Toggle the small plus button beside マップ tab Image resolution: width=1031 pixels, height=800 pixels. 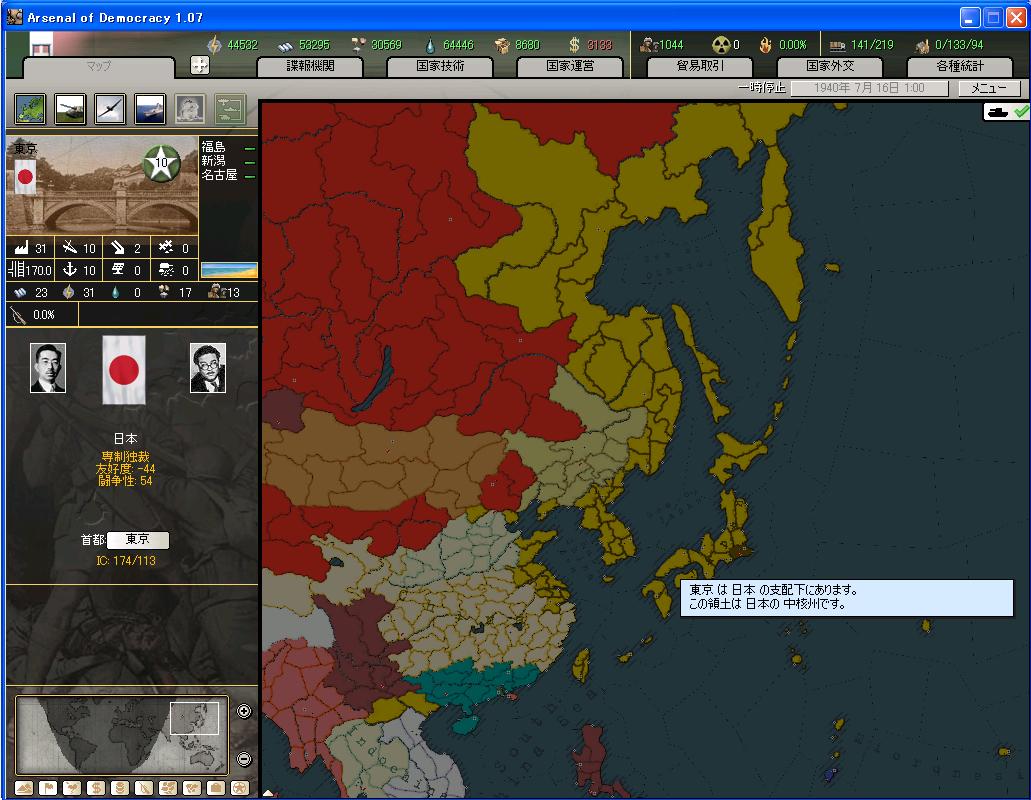click(x=199, y=66)
